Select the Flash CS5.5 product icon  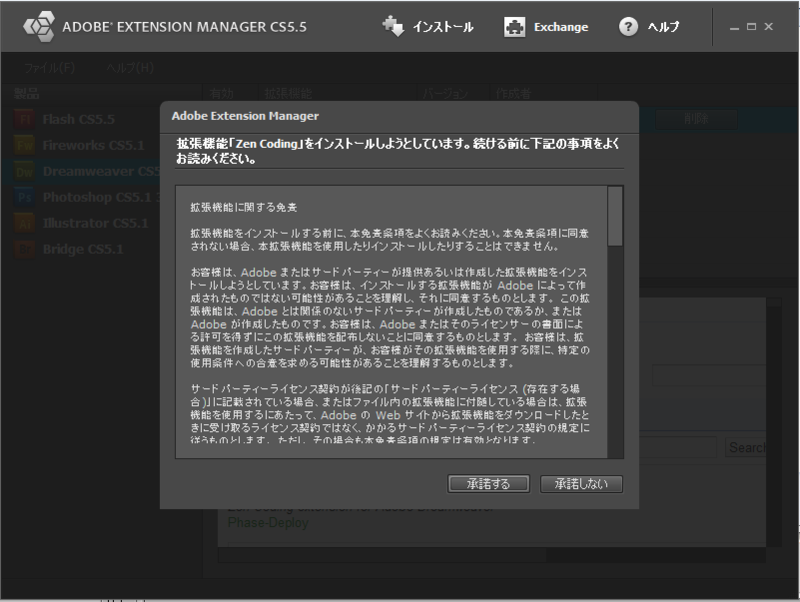click(22, 118)
